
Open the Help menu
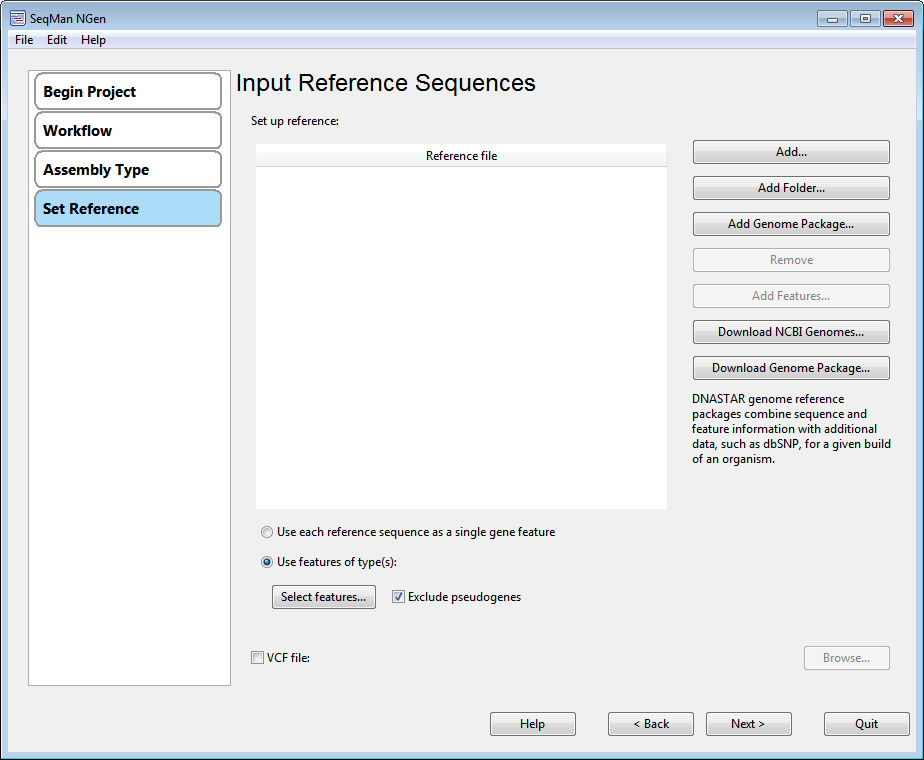tap(93, 40)
